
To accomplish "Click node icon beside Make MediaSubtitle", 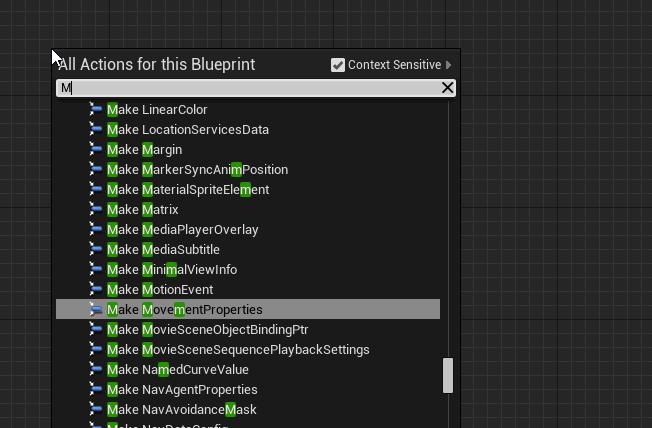I will click(96, 249).
